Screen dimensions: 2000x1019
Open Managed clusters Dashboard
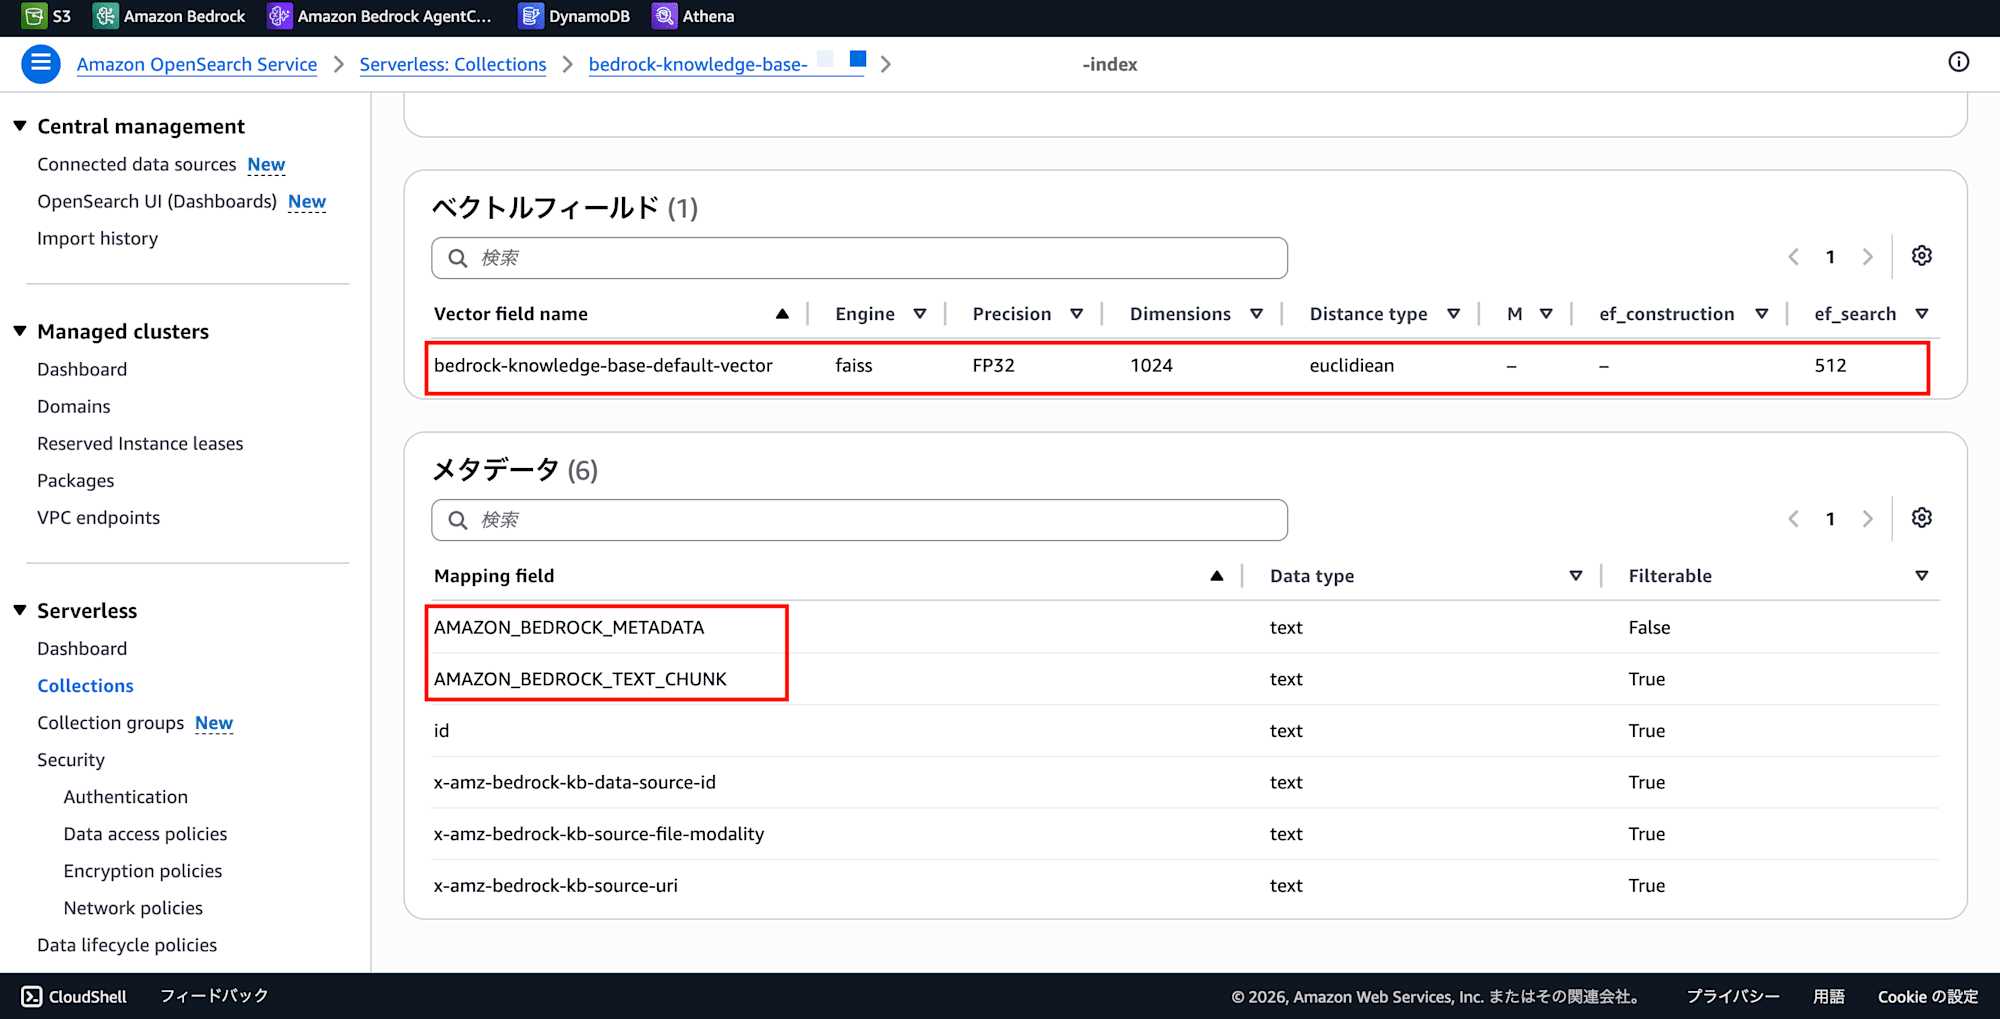82,369
